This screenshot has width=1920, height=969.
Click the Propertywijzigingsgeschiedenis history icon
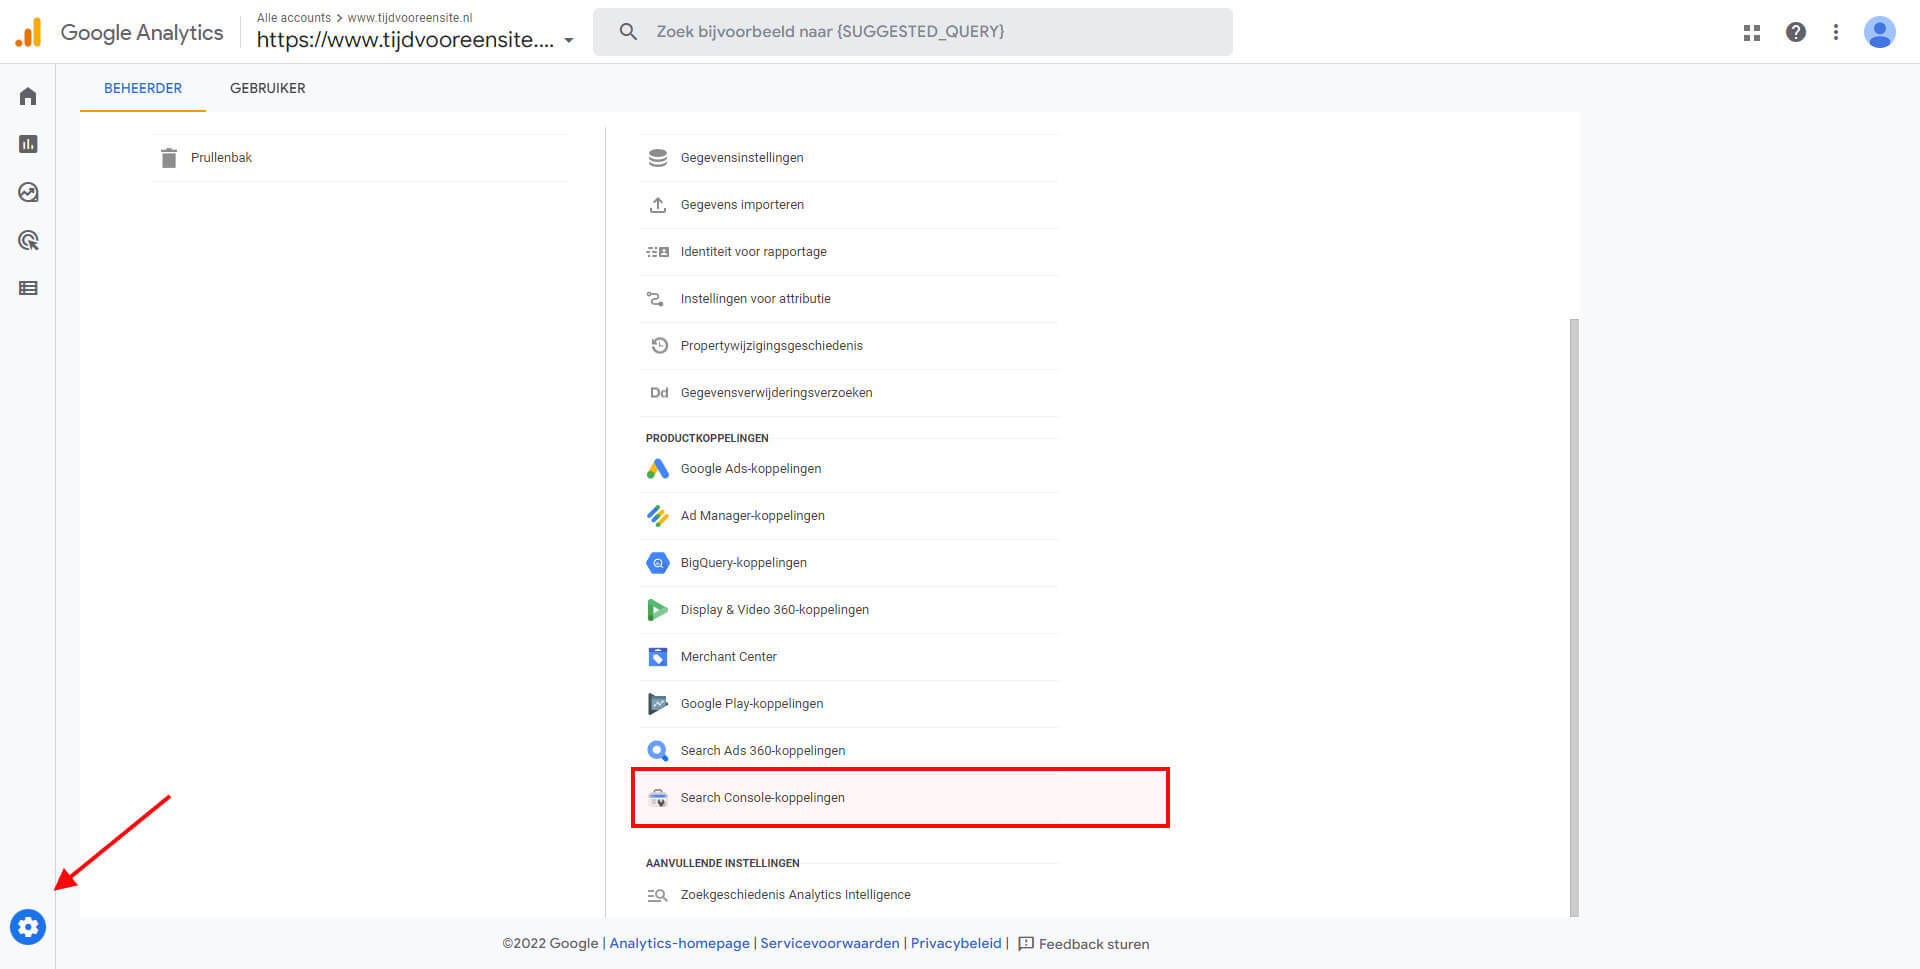[659, 346]
